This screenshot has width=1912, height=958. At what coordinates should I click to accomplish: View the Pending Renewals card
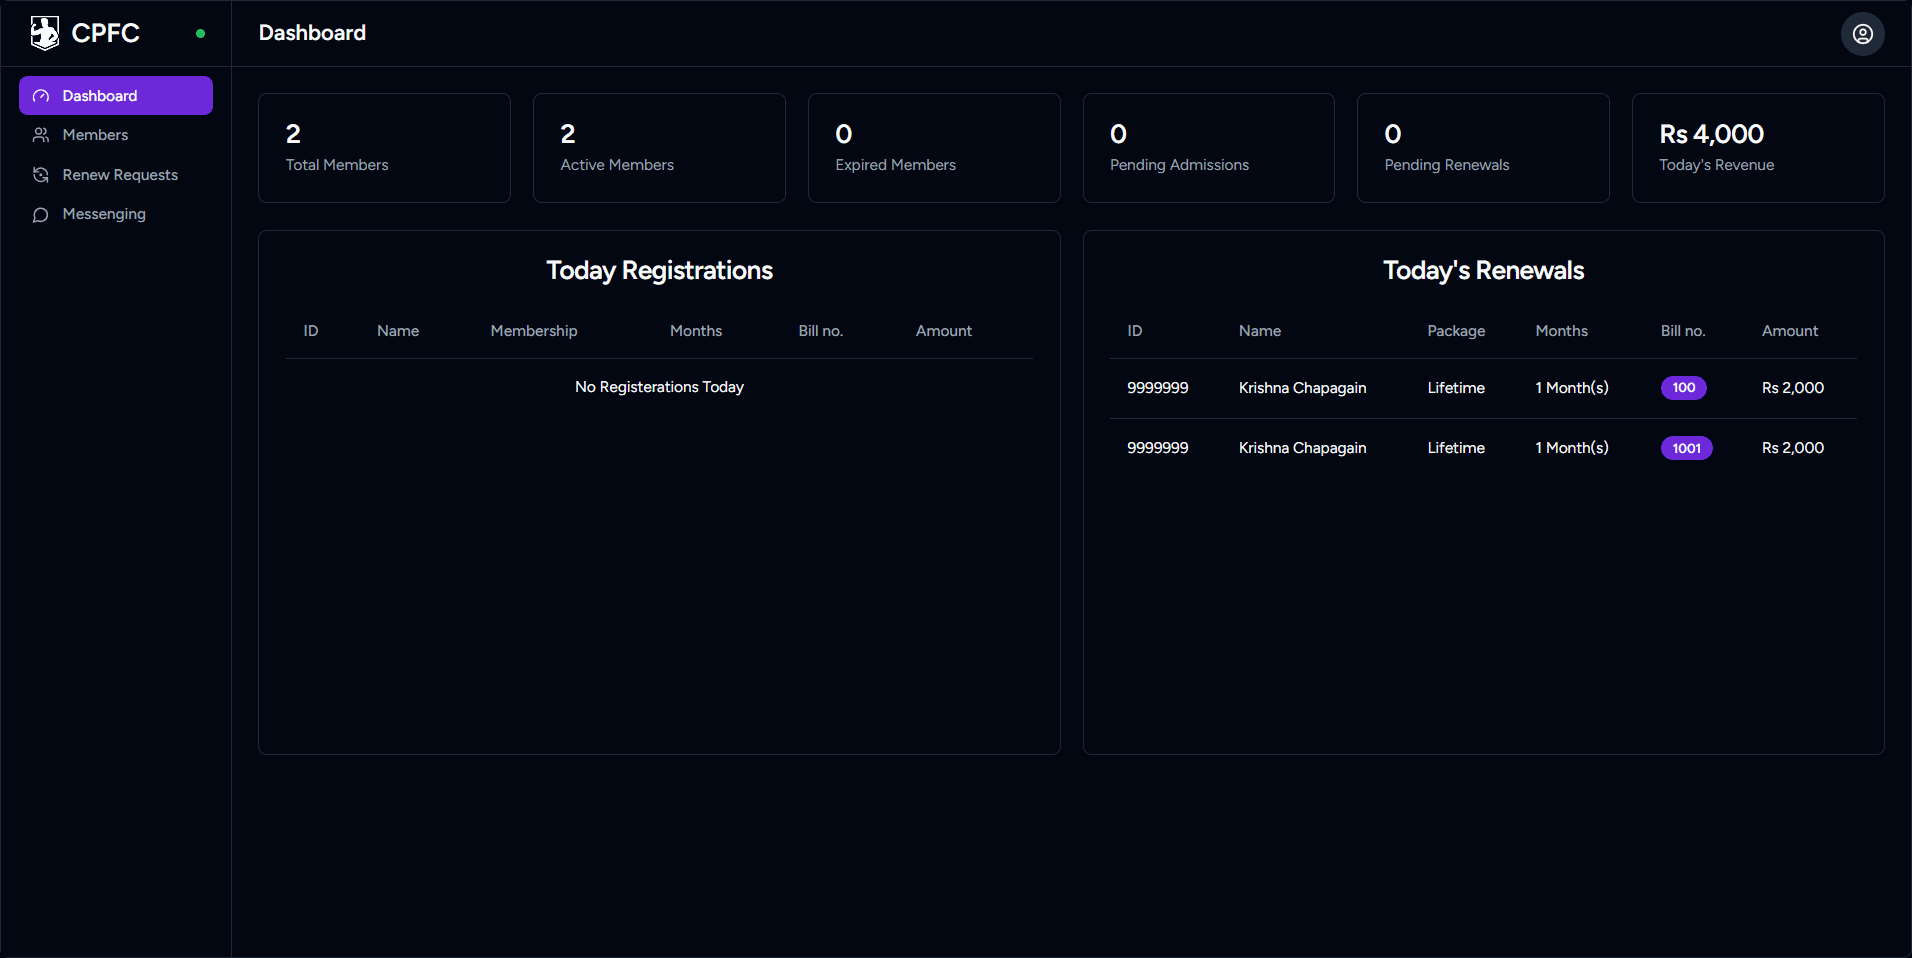[x=1483, y=148]
